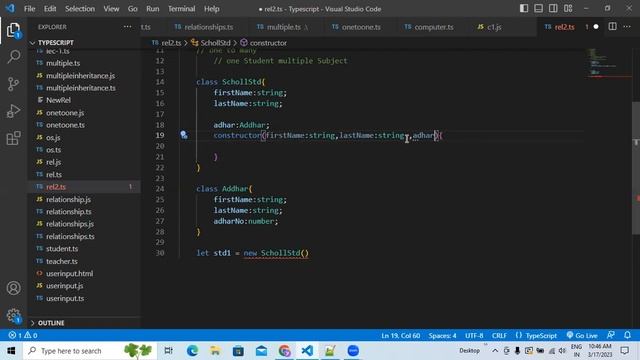Show errors and warnings in status bar
The height and width of the screenshot is (360, 640).
pyautogui.click(x=23, y=335)
